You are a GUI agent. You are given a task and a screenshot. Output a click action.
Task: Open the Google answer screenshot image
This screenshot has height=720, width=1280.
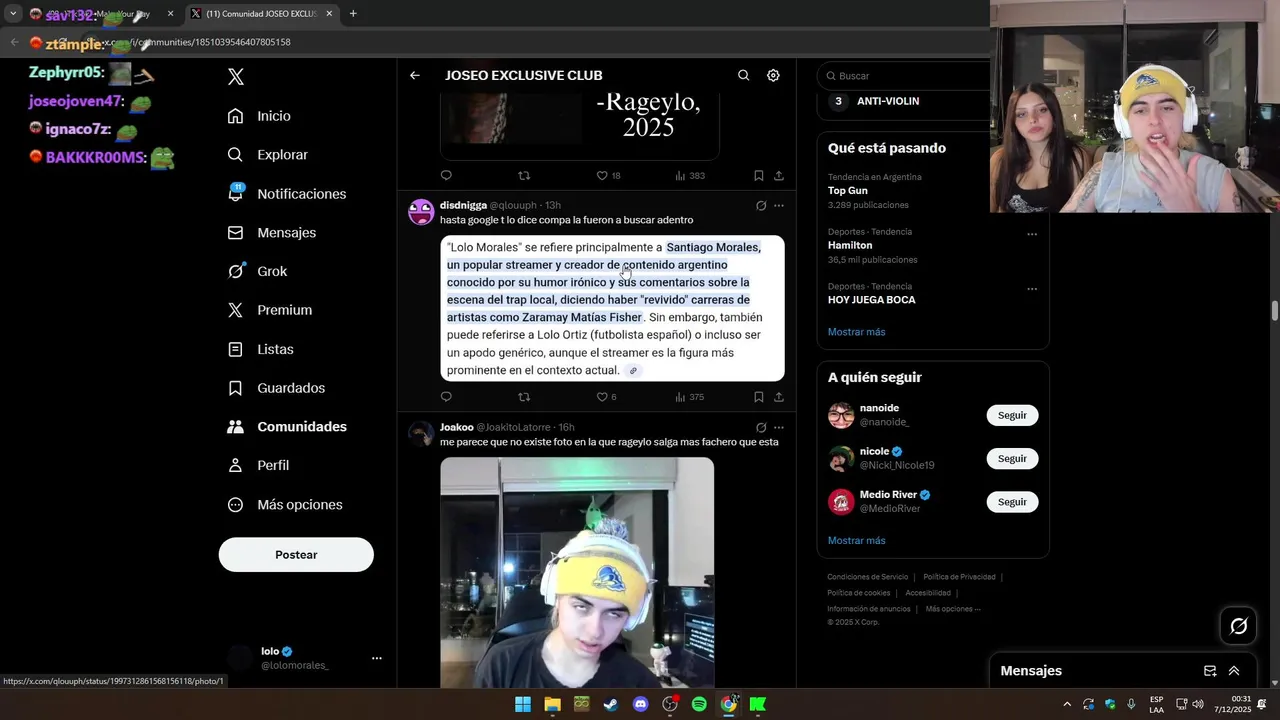(x=612, y=308)
